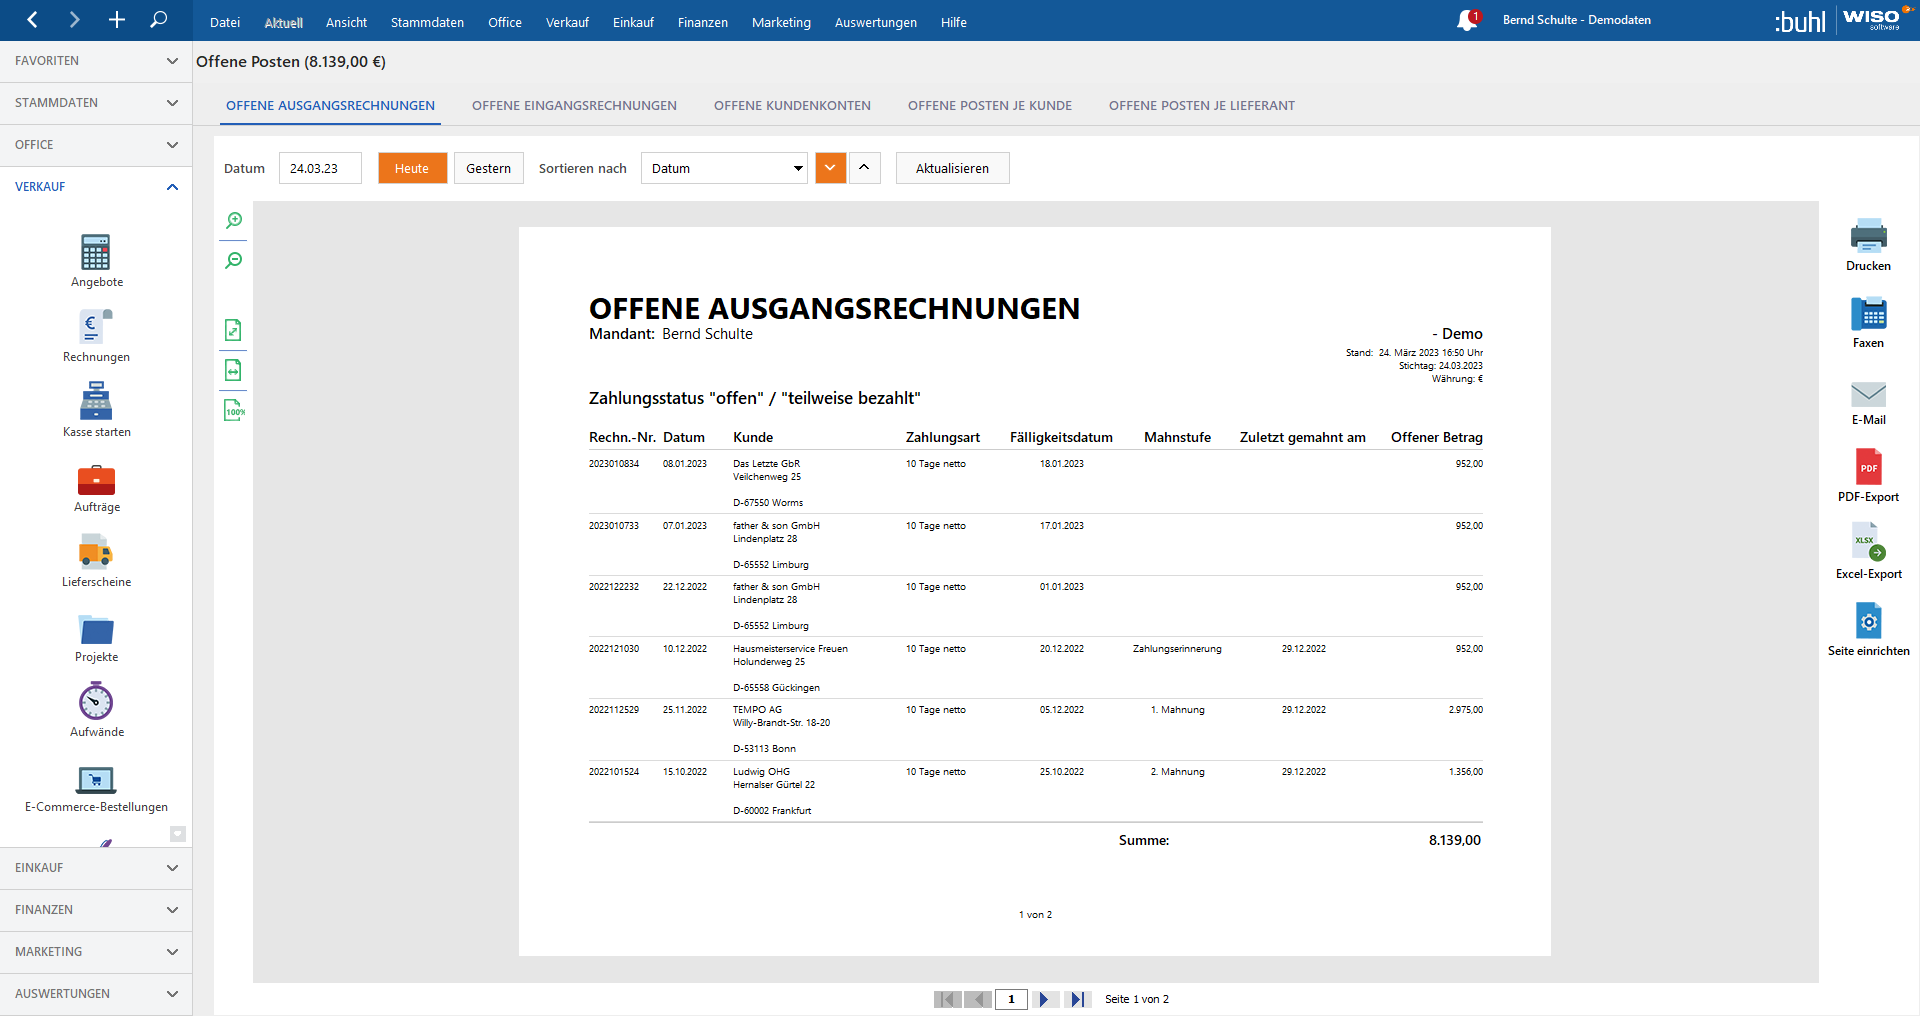
Task: Open the Sortieren nach Datum dropdown
Action: click(724, 168)
